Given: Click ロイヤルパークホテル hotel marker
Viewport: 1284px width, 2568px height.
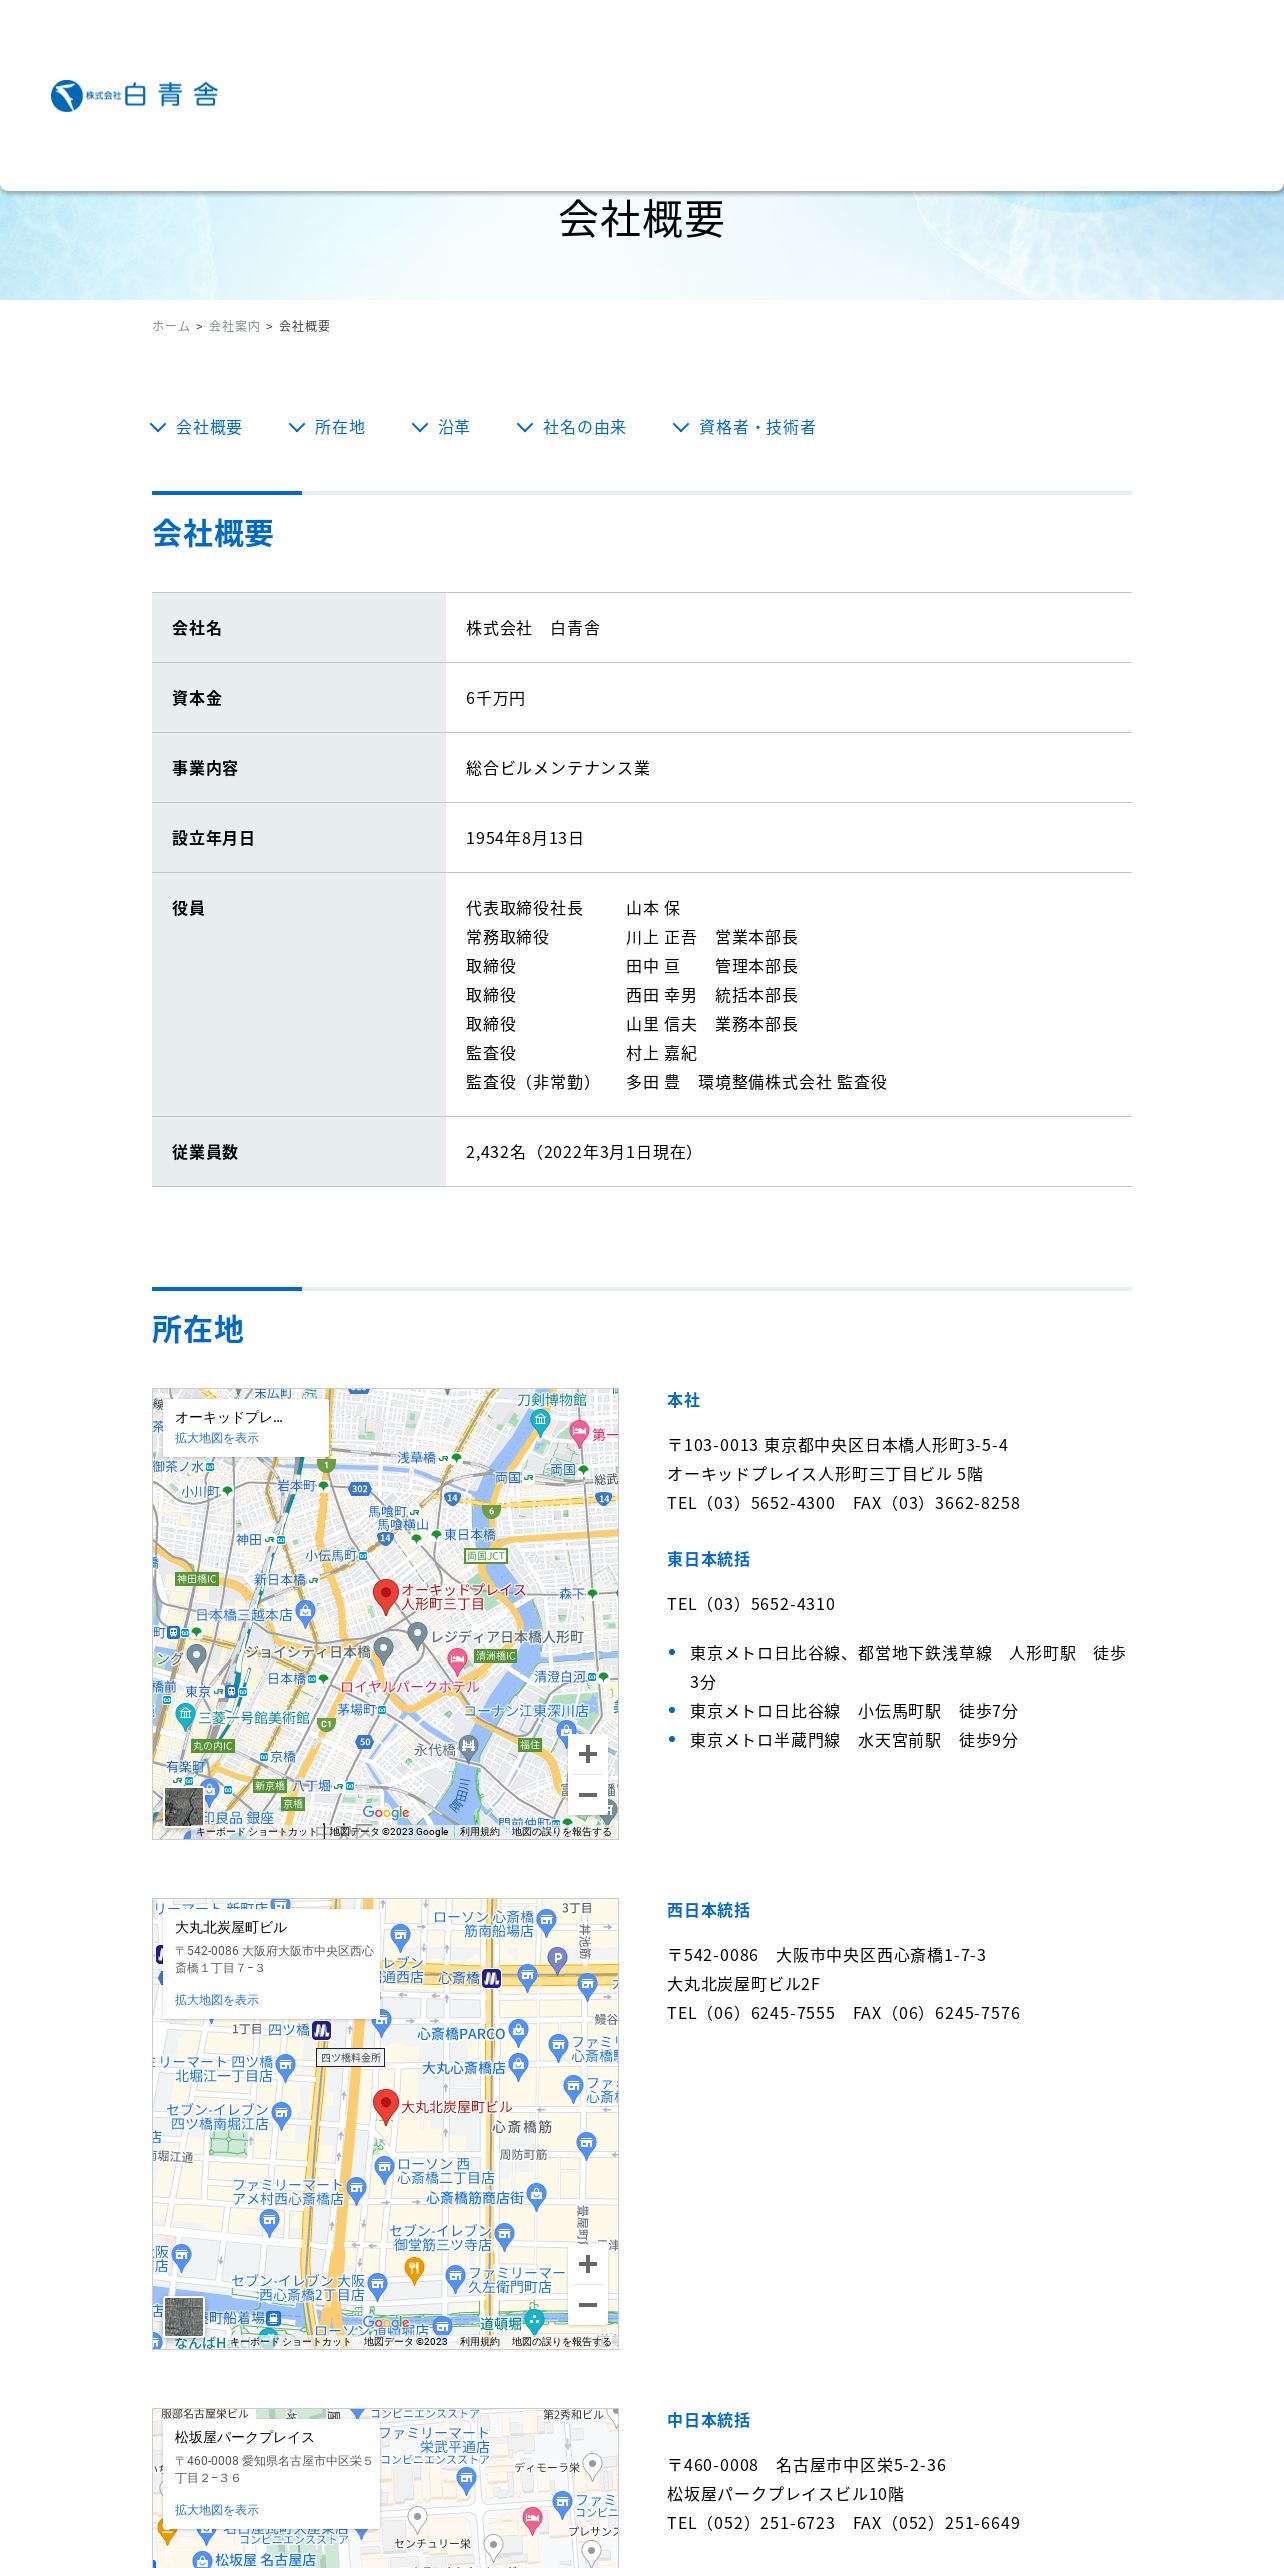Looking at the screenshot, I should coord(457,1663).
